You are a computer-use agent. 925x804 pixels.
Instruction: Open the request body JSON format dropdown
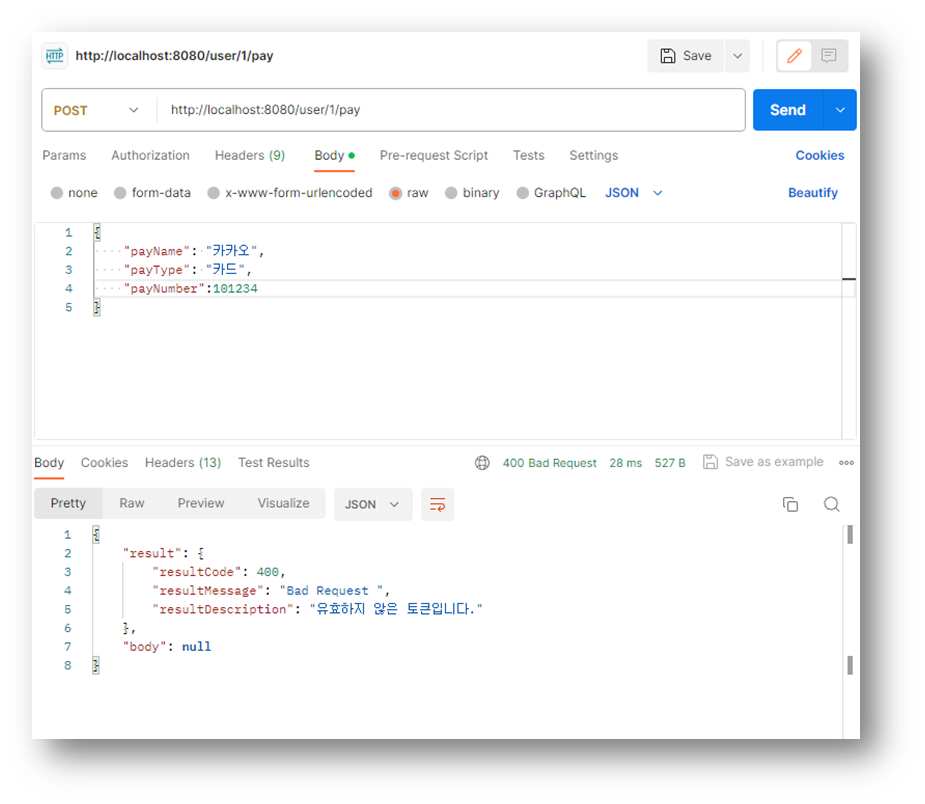click(x=634, y=193)
